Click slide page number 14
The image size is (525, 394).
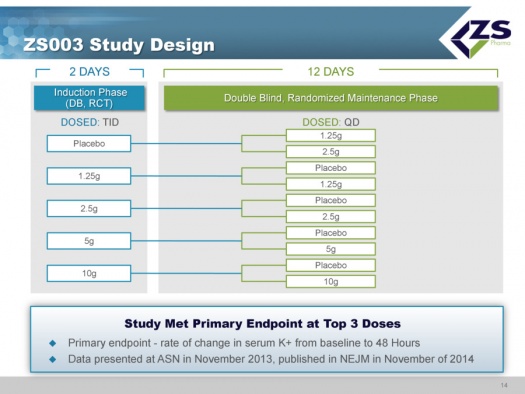coord(504,385)
